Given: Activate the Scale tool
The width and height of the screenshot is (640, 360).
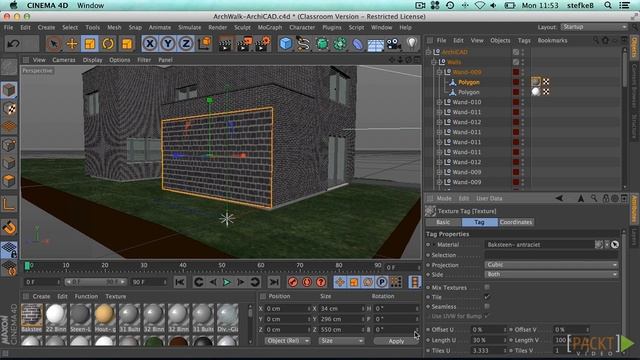Looking at the screenshot, I should [90, 44].
